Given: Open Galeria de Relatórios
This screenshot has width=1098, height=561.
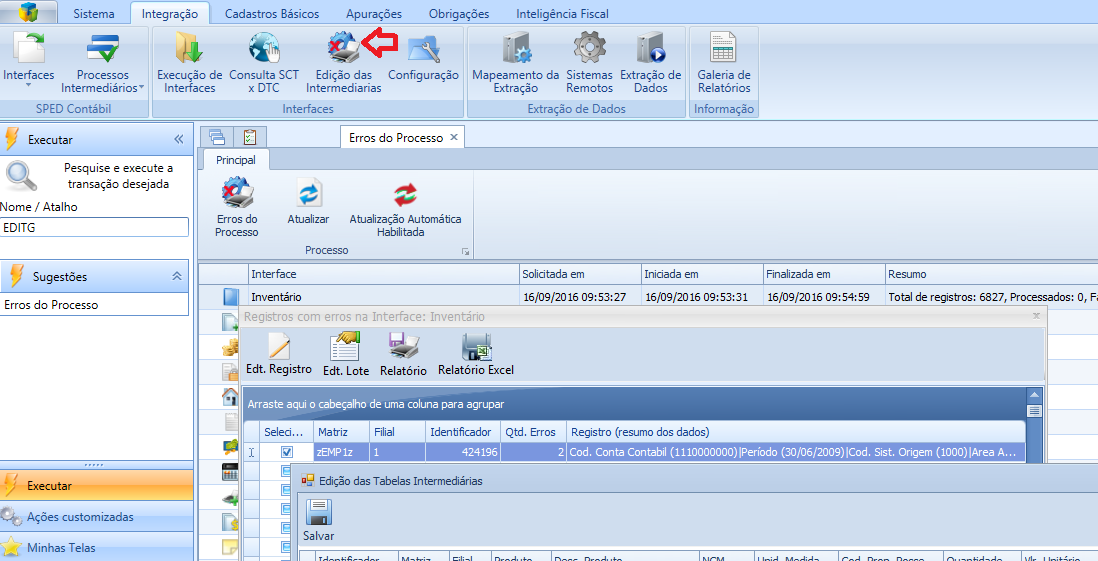Looking at the screenshot, I should 723,63.
